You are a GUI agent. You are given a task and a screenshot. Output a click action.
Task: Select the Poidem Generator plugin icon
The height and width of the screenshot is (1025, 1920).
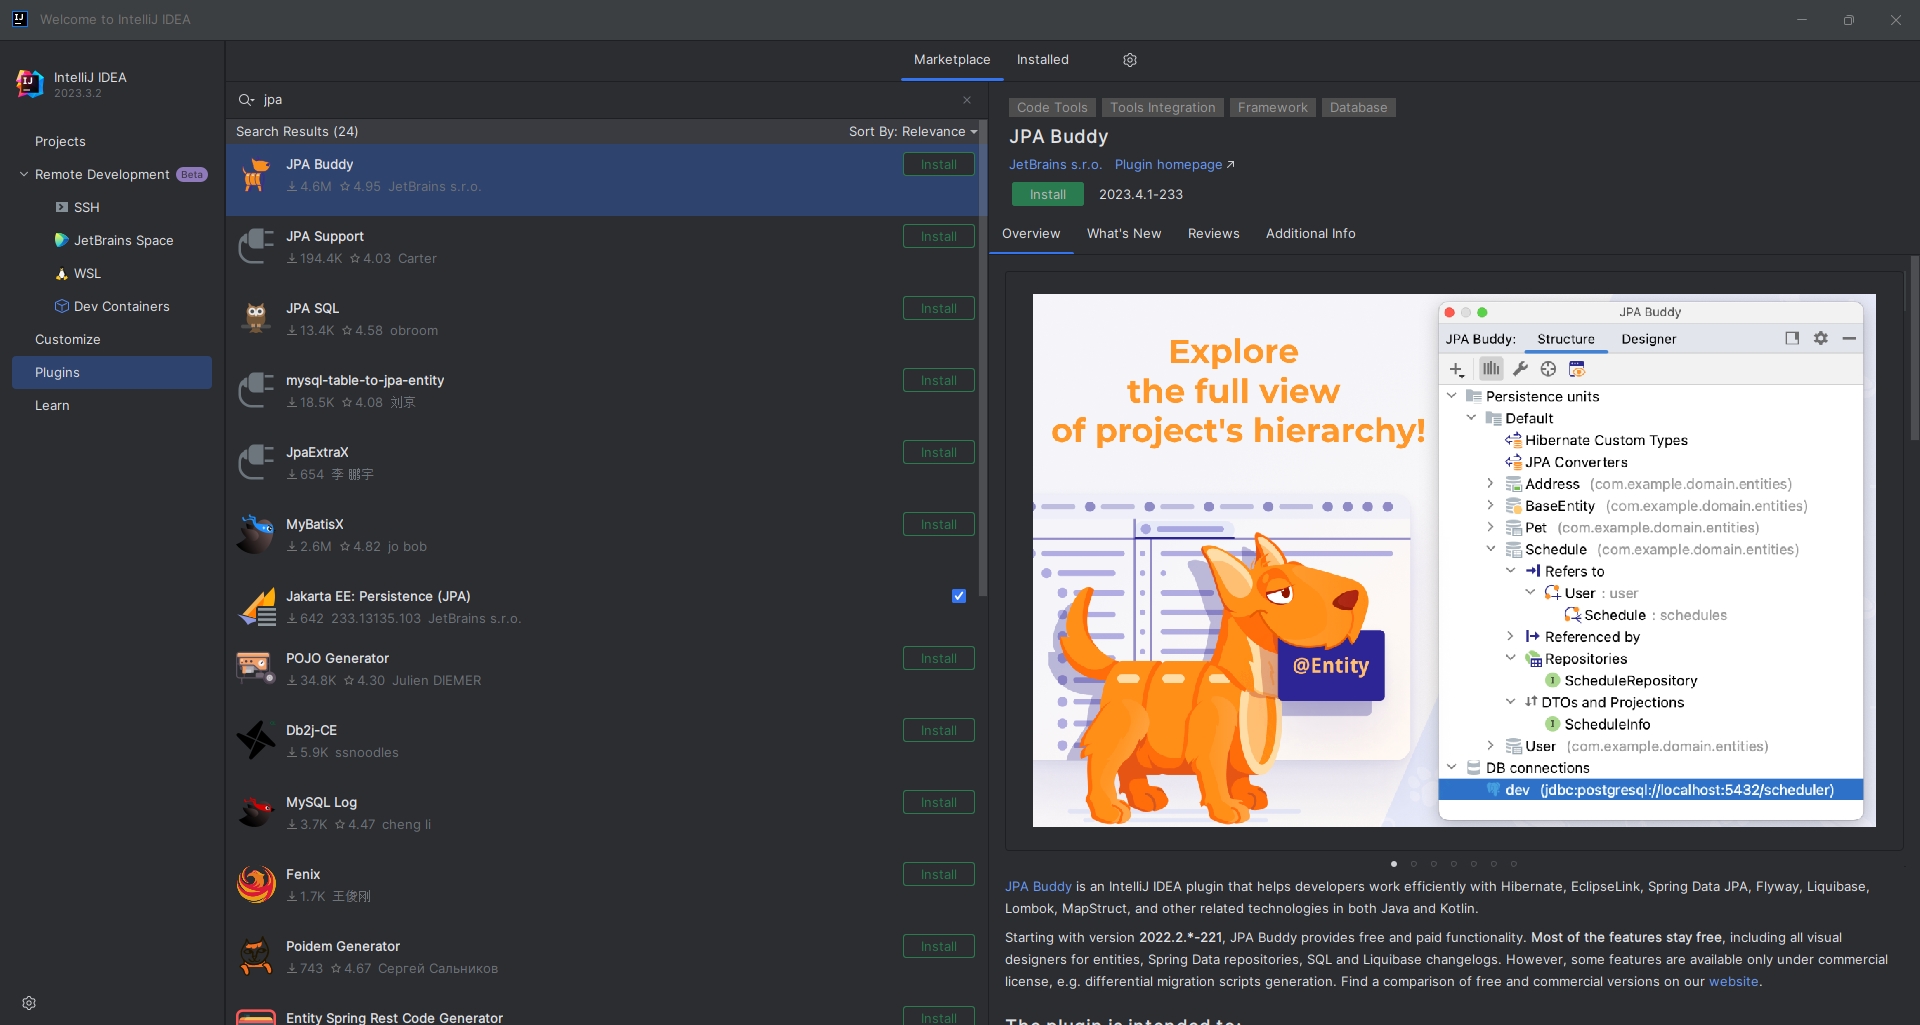click(x=256, y=956)
